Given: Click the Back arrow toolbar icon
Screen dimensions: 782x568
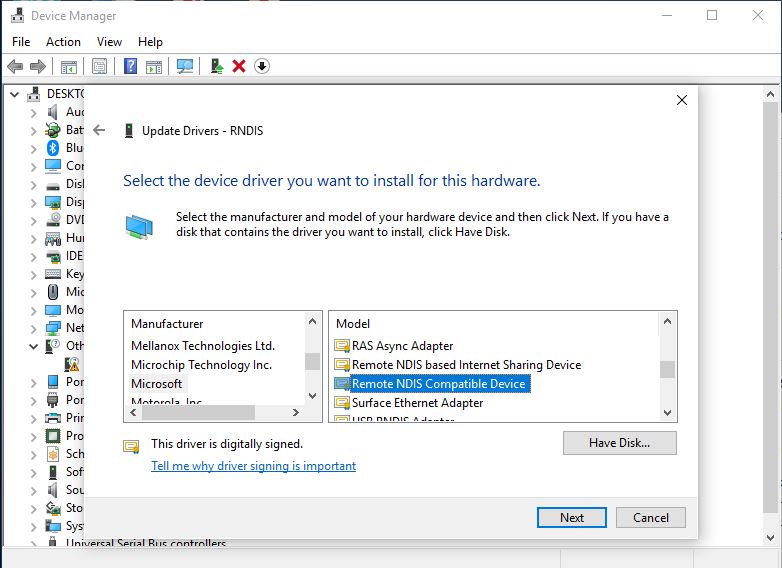Looking at the screenshot, I should (x=15, y=66).
